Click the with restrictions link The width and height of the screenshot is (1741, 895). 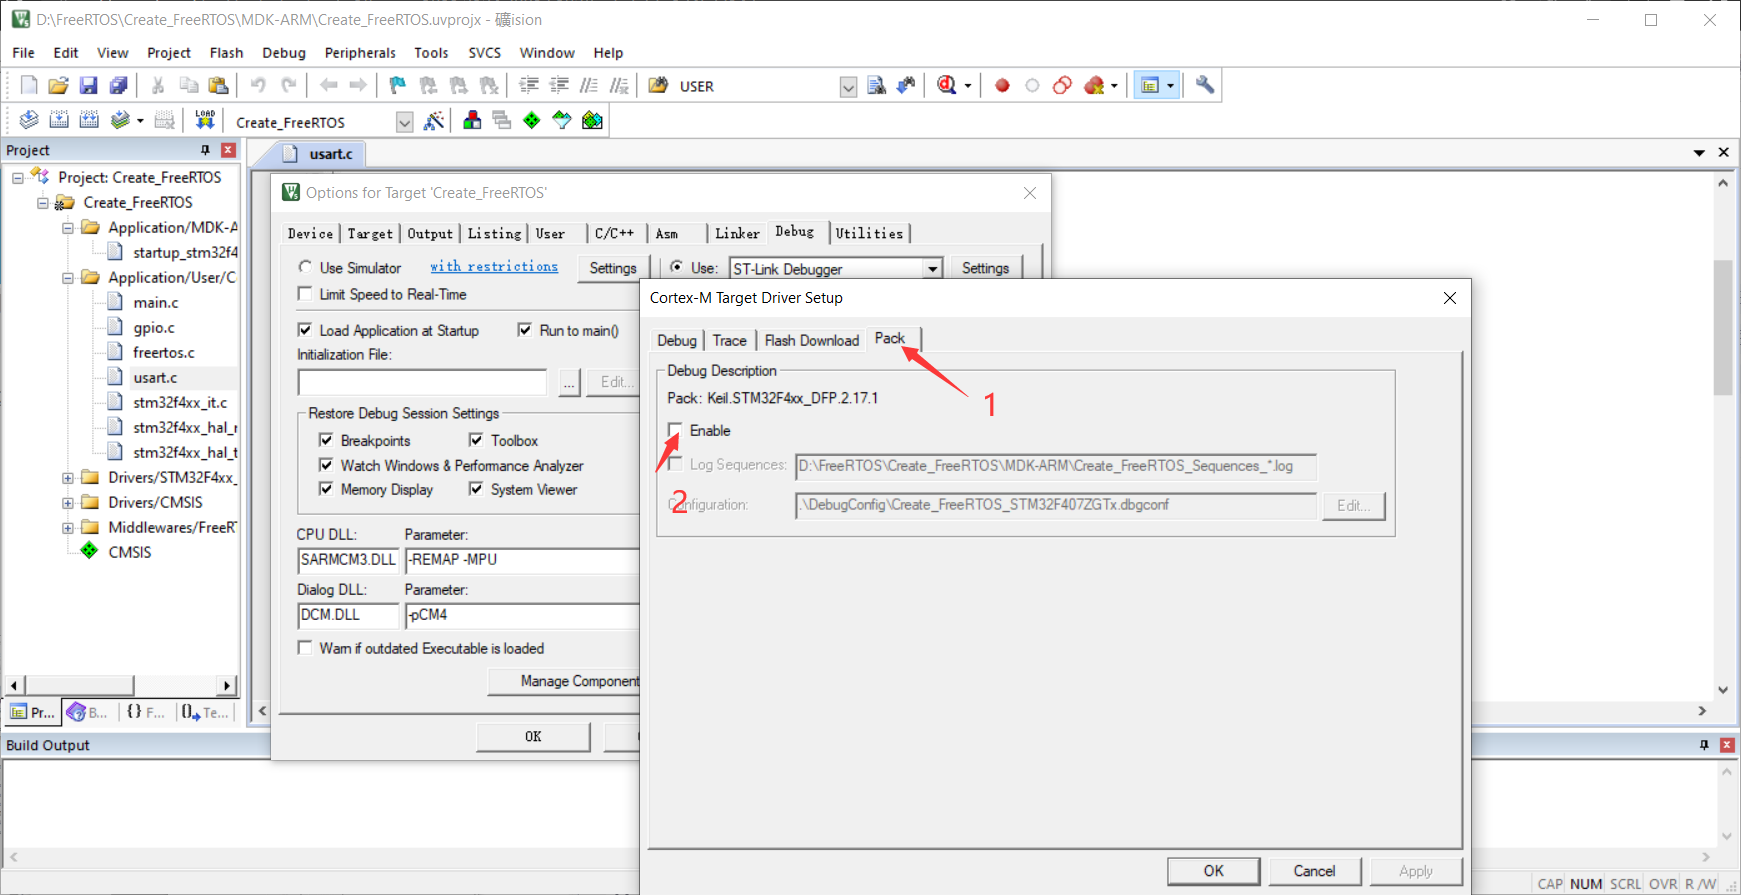click(x=494, y=266)
